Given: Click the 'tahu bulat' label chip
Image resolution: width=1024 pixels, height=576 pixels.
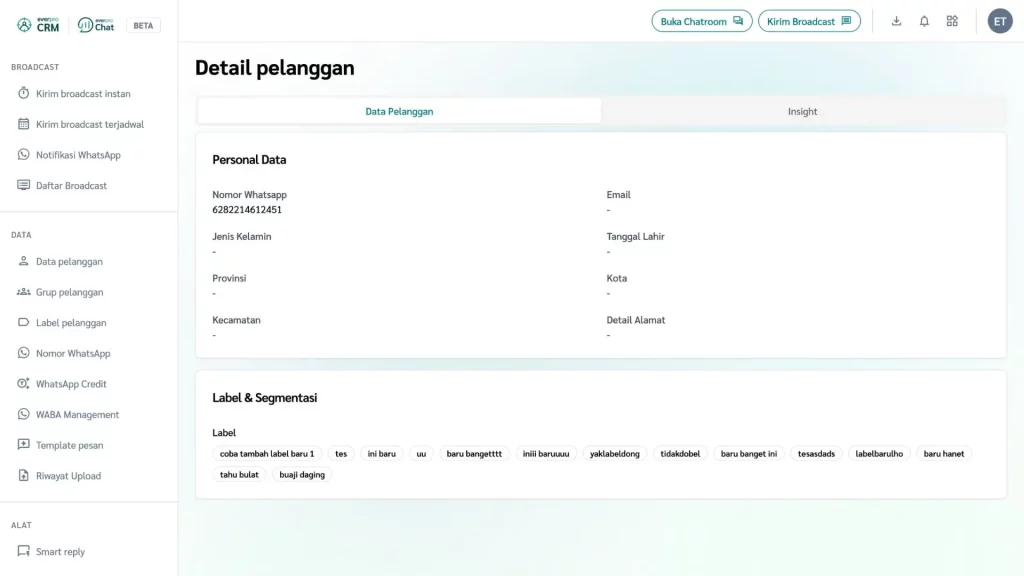Looking at the screenshot, I should tap(239, 475).
